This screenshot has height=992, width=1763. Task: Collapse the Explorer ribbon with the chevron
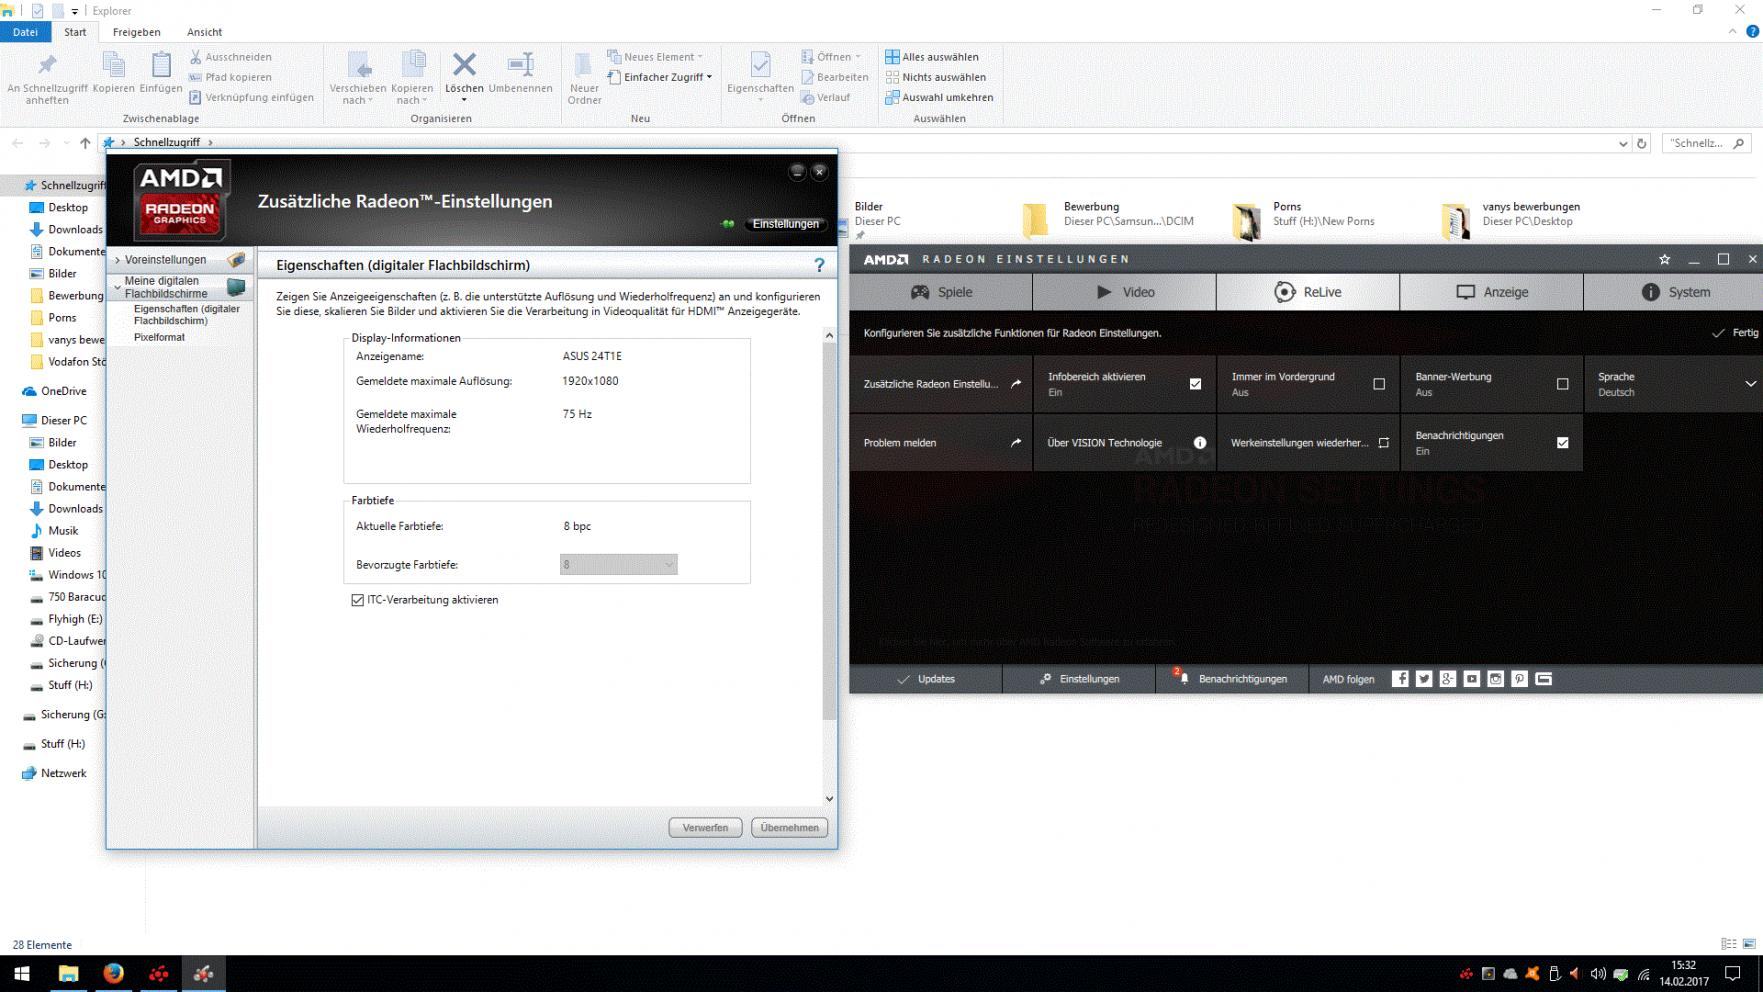click(1732, 32)
